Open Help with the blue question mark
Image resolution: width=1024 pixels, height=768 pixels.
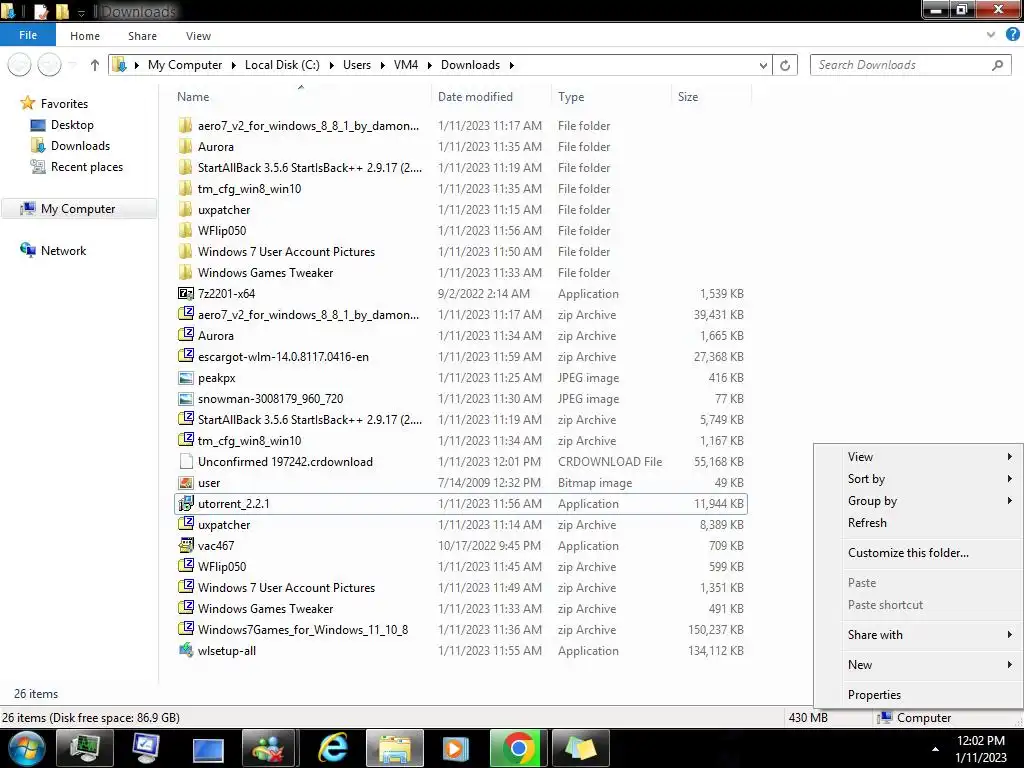[x=1013, y=35]
